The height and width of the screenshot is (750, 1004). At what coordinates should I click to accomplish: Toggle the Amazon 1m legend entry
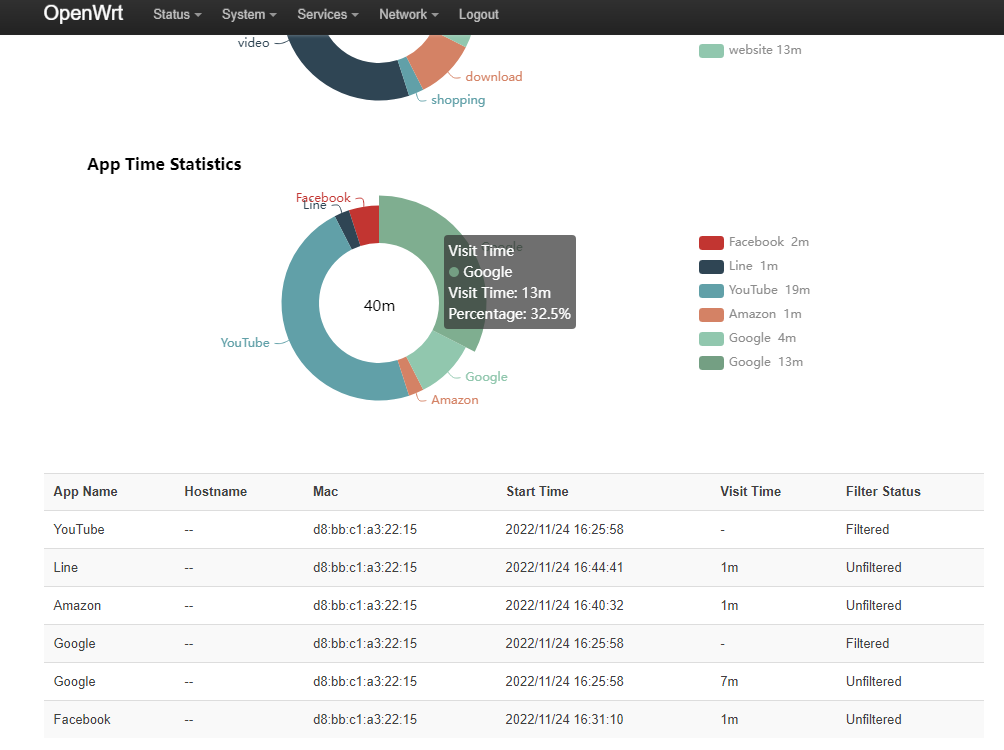750,314
